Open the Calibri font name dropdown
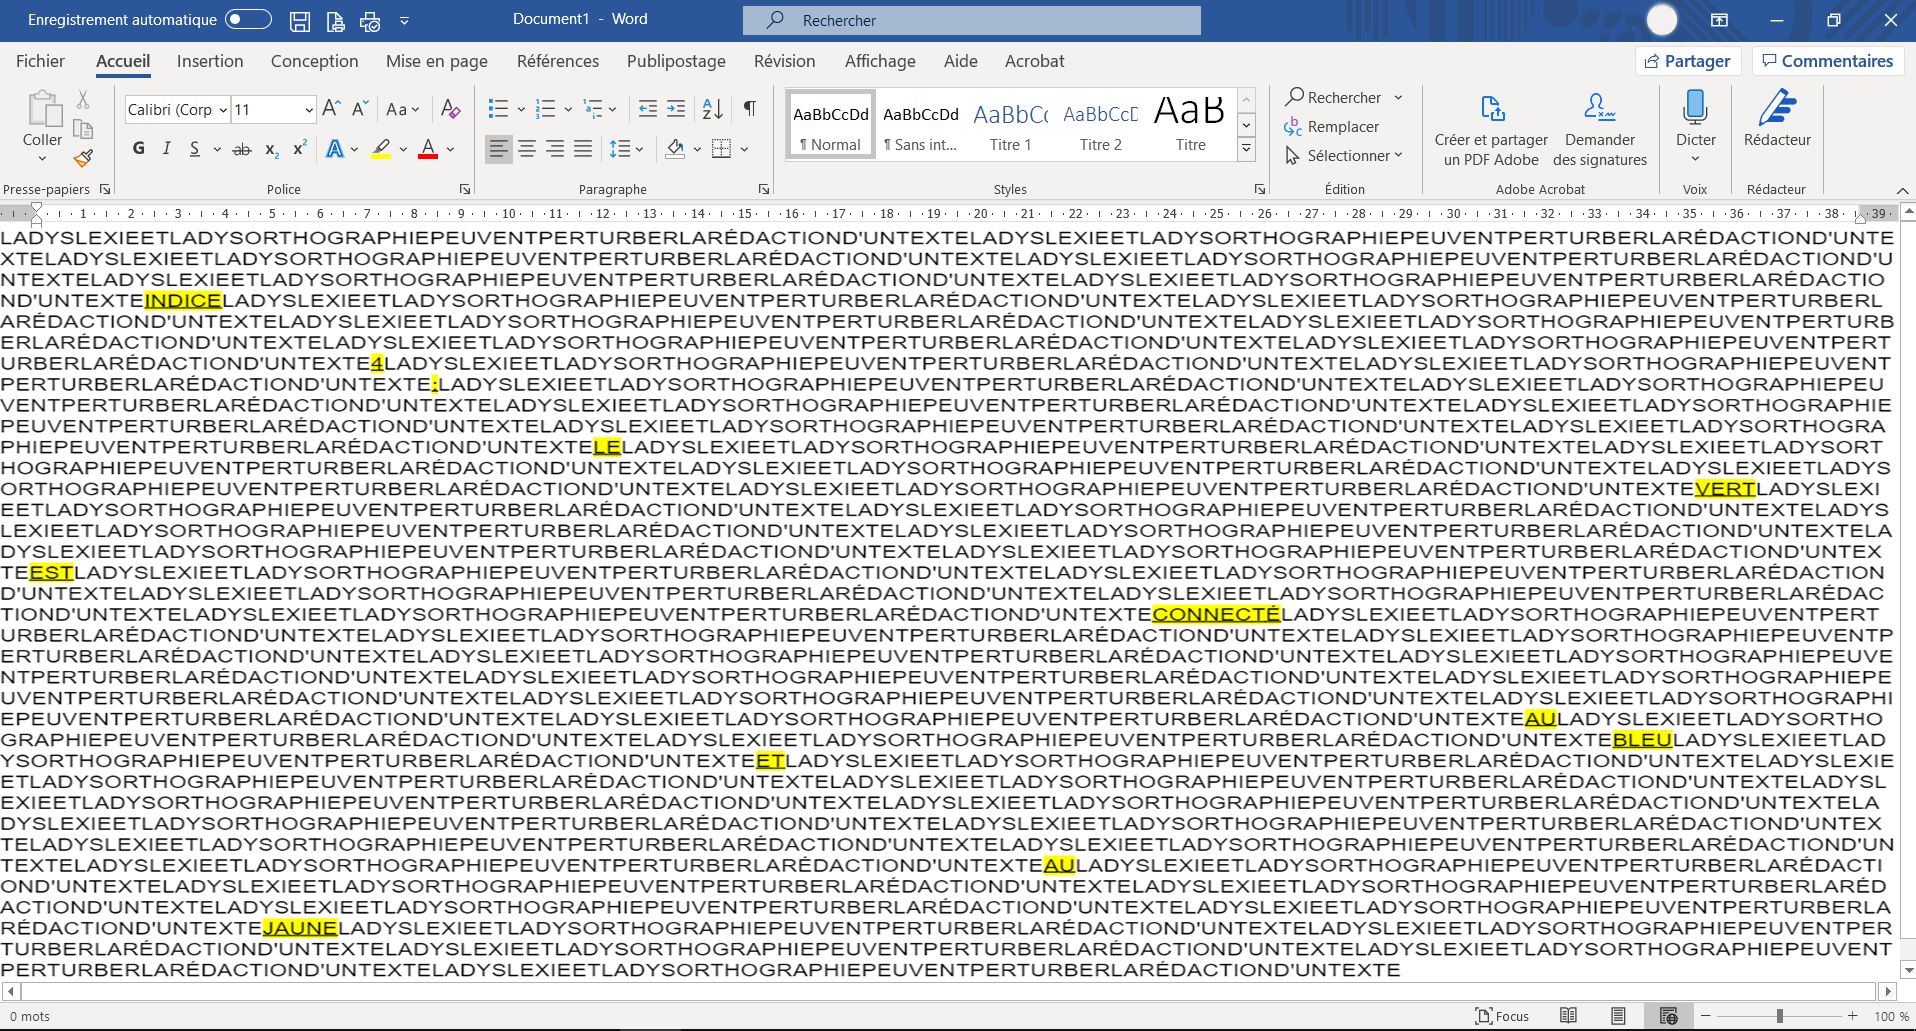 pyautogui.click(x=223, y=109)
